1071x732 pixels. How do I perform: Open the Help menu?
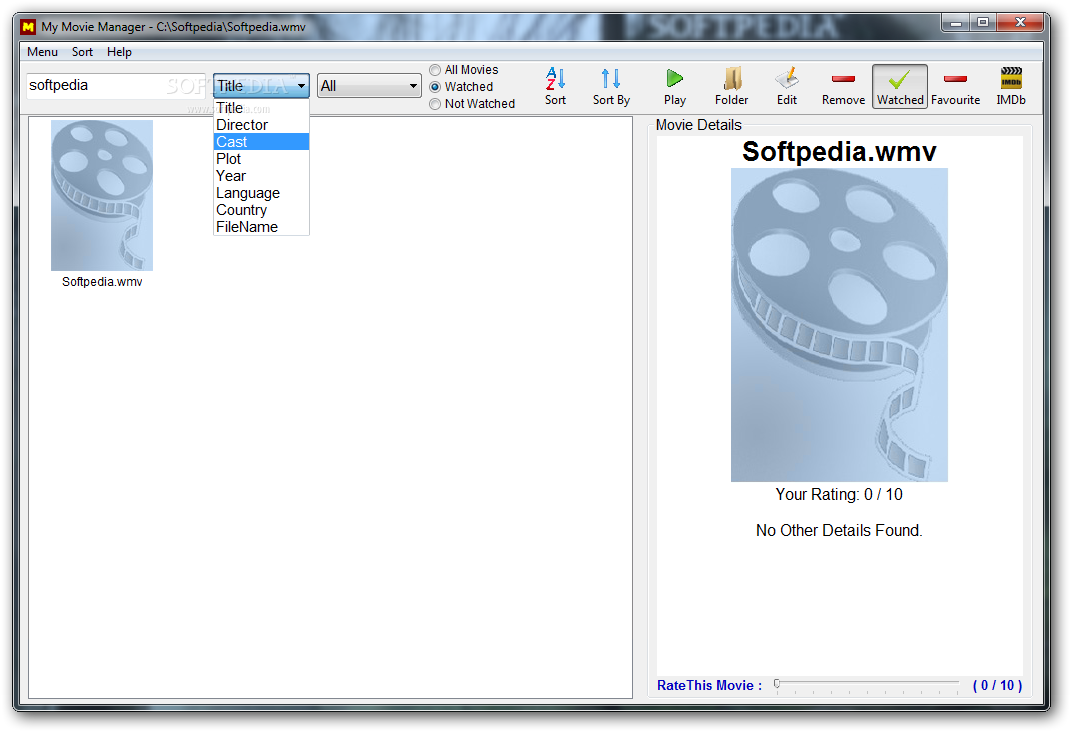click(x=119, y=52)
